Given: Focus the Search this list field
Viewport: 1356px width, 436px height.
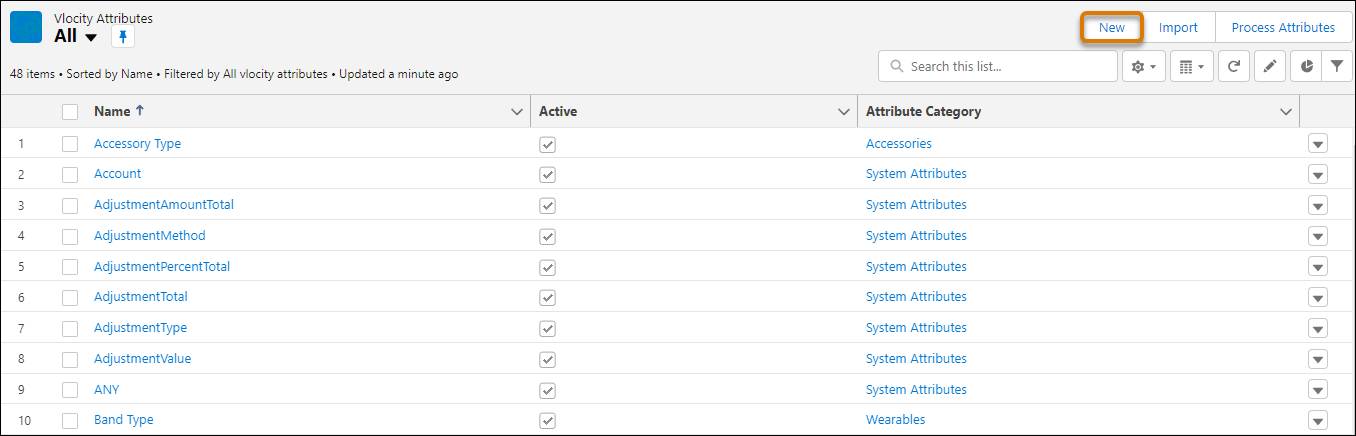Looking at the screenshot, I should pos(998,67).
